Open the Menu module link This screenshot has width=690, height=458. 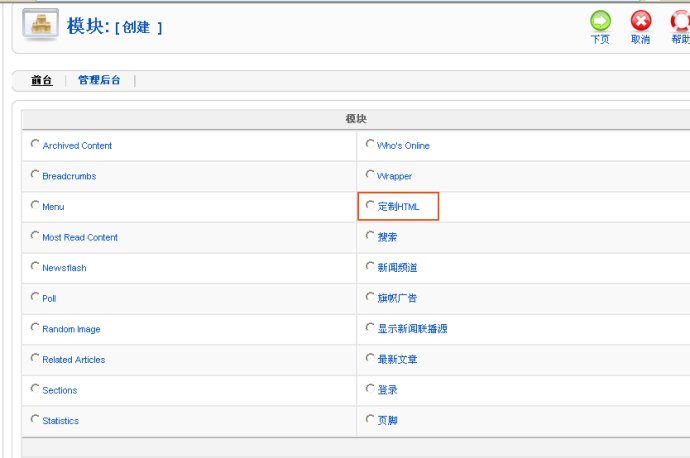click(x=53, y=207)
